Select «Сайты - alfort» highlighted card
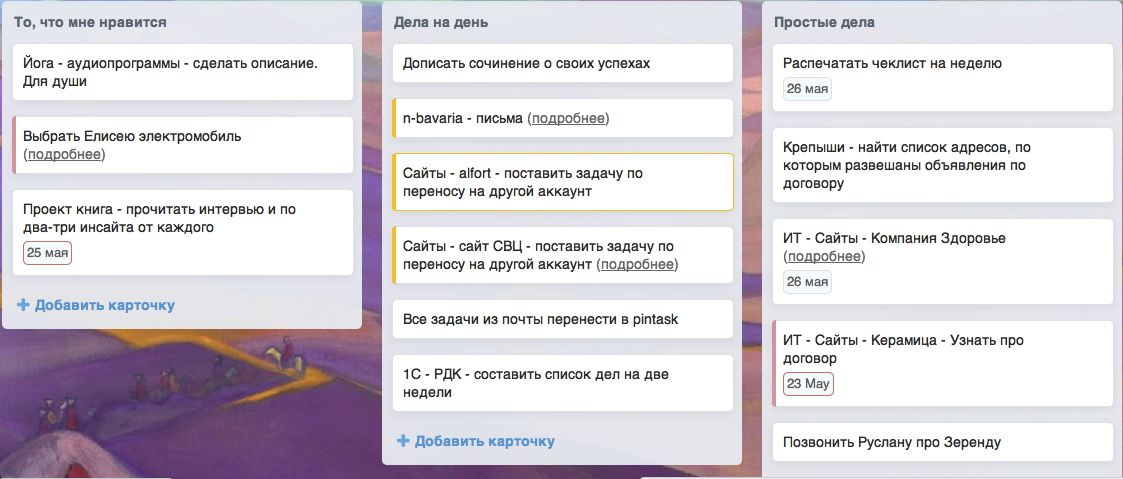Screen dimensions: 1123x479 click(x=562, y=182)
